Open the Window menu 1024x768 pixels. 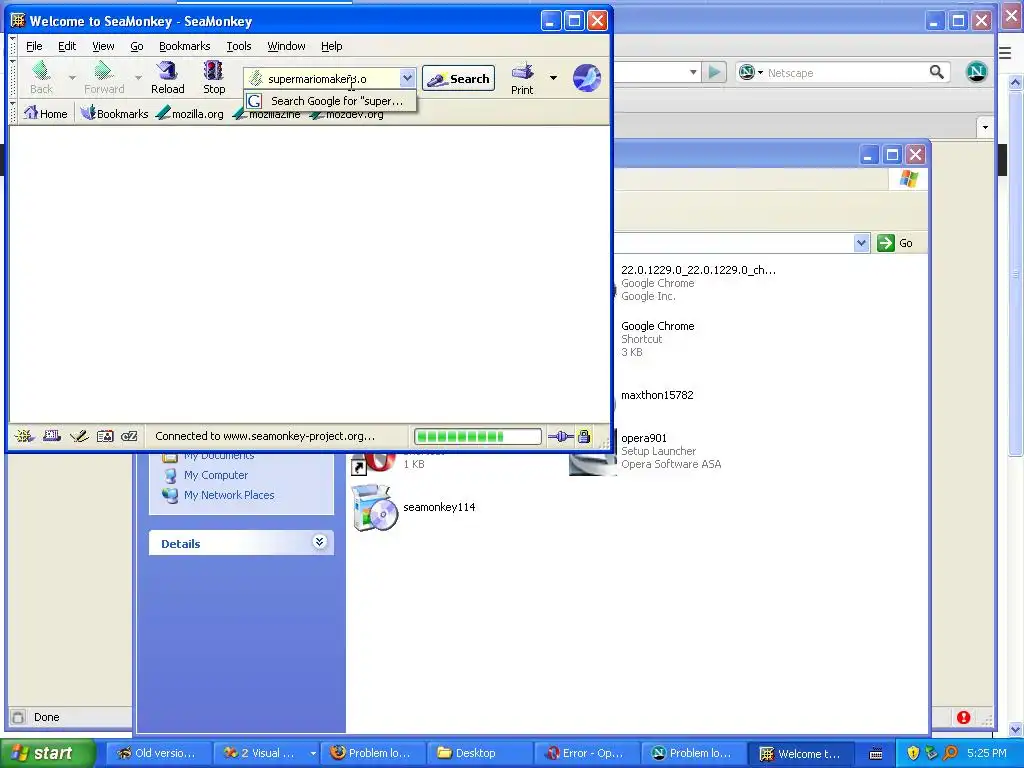tap(286, 46)
